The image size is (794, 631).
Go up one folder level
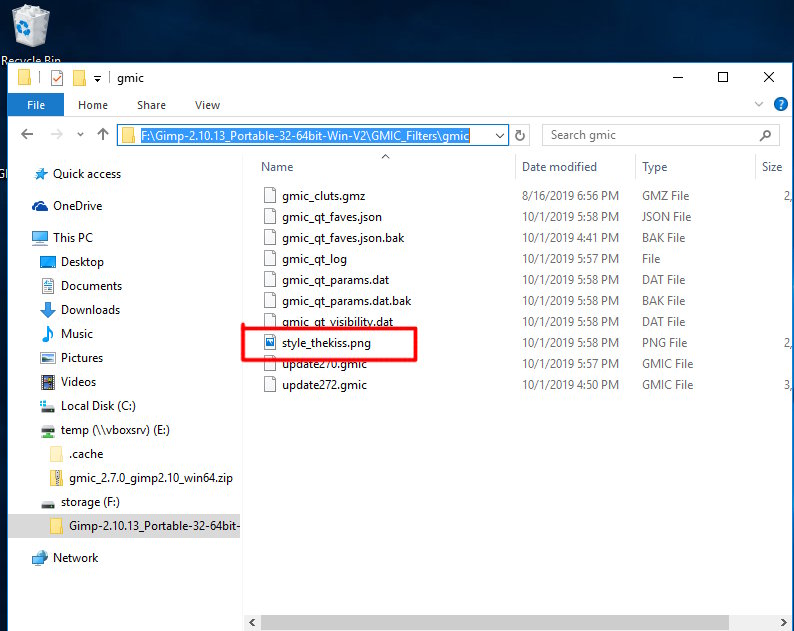tap(103, 134)
